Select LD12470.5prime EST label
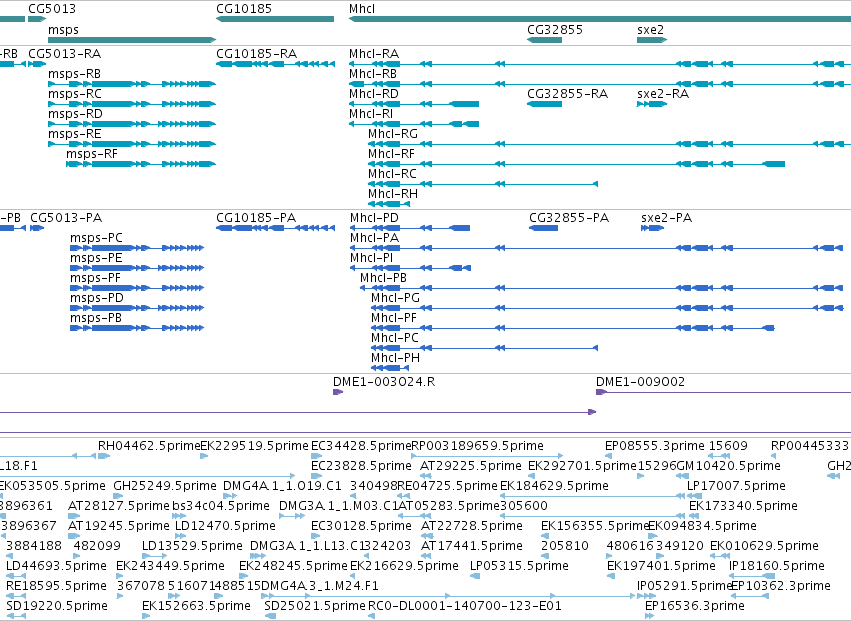Screen dimensions: 851x621 coord(225,527)
